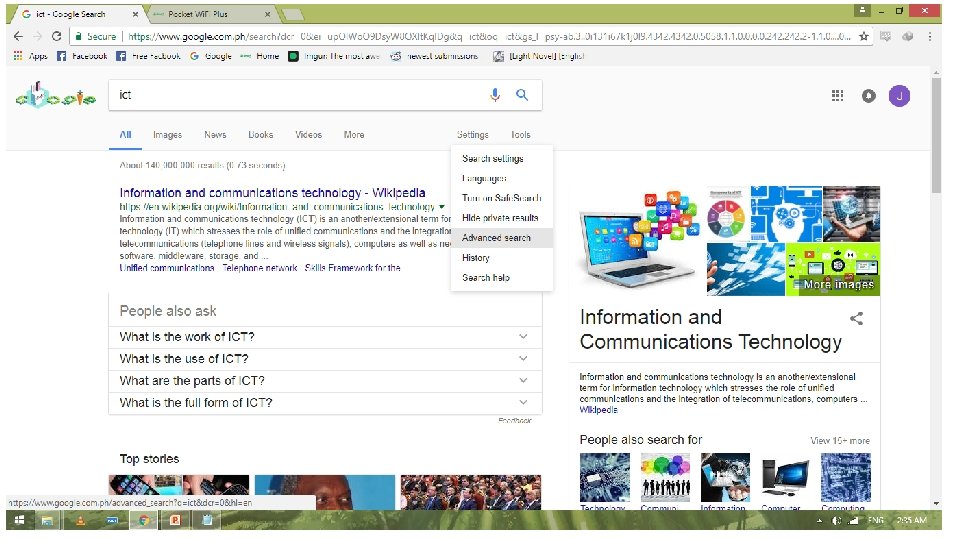Open the Home bookmark

coord(260,56)
